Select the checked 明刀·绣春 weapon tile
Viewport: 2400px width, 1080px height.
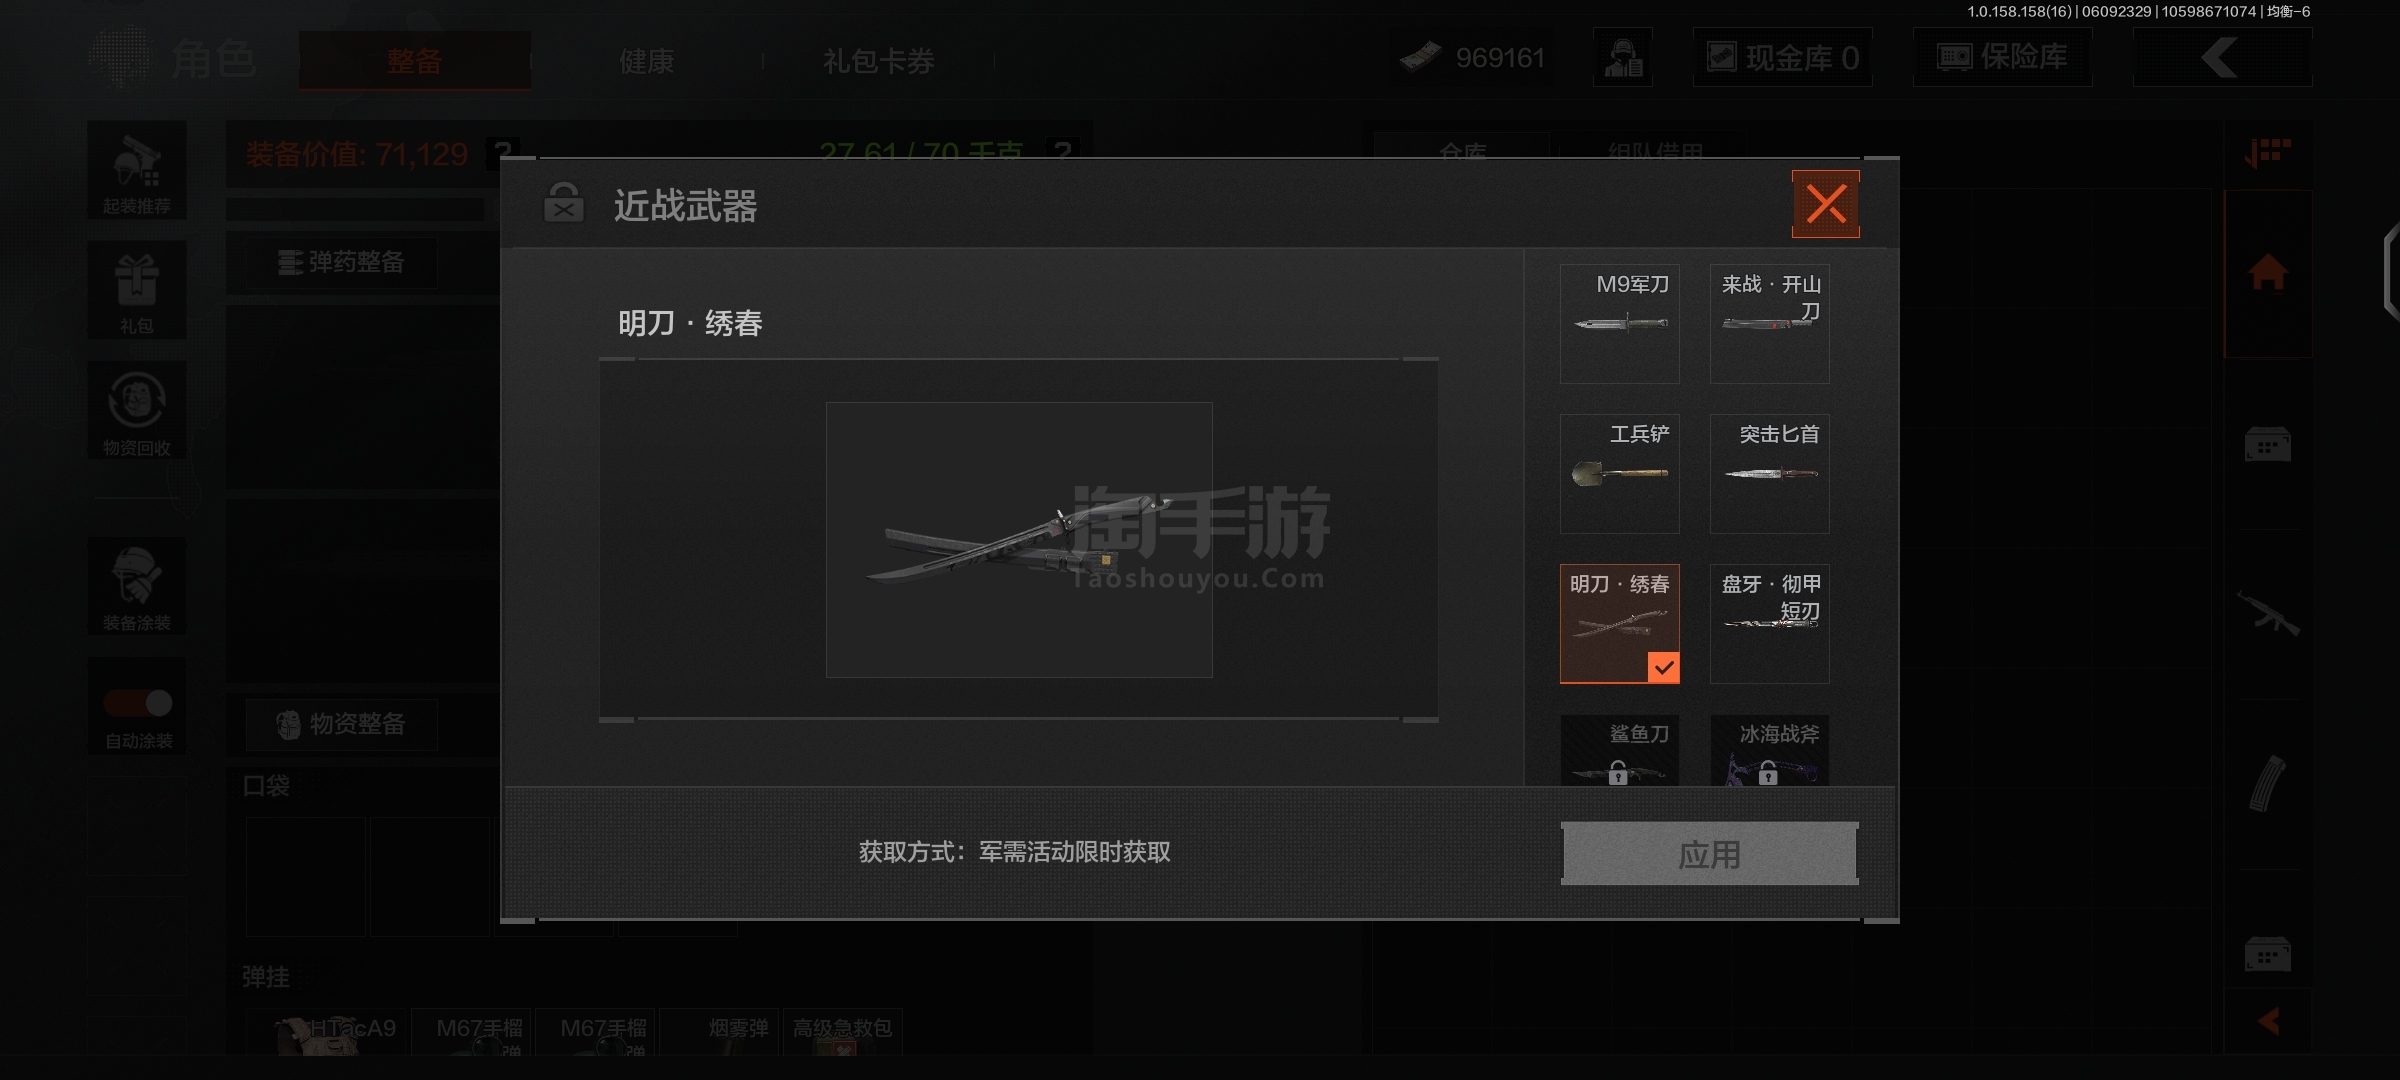point(1619,623)
